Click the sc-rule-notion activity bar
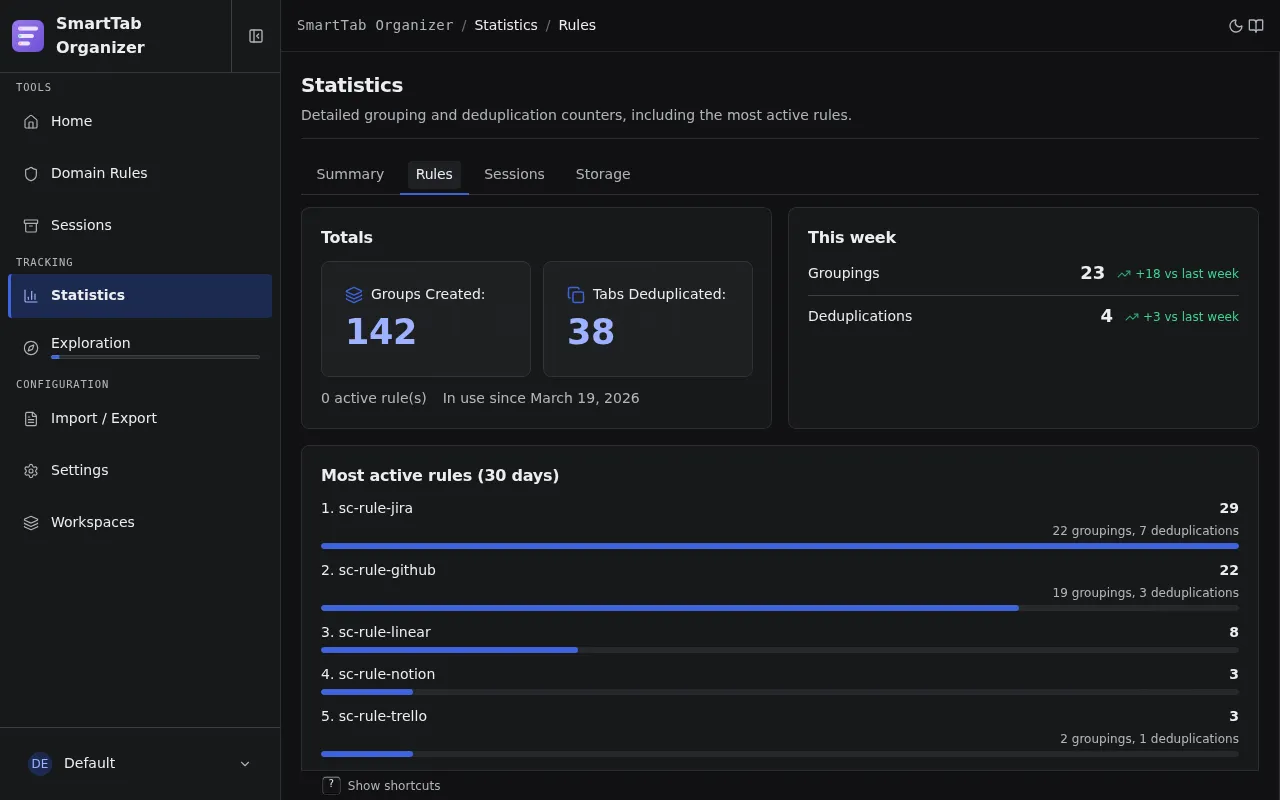 pos(780,692)
